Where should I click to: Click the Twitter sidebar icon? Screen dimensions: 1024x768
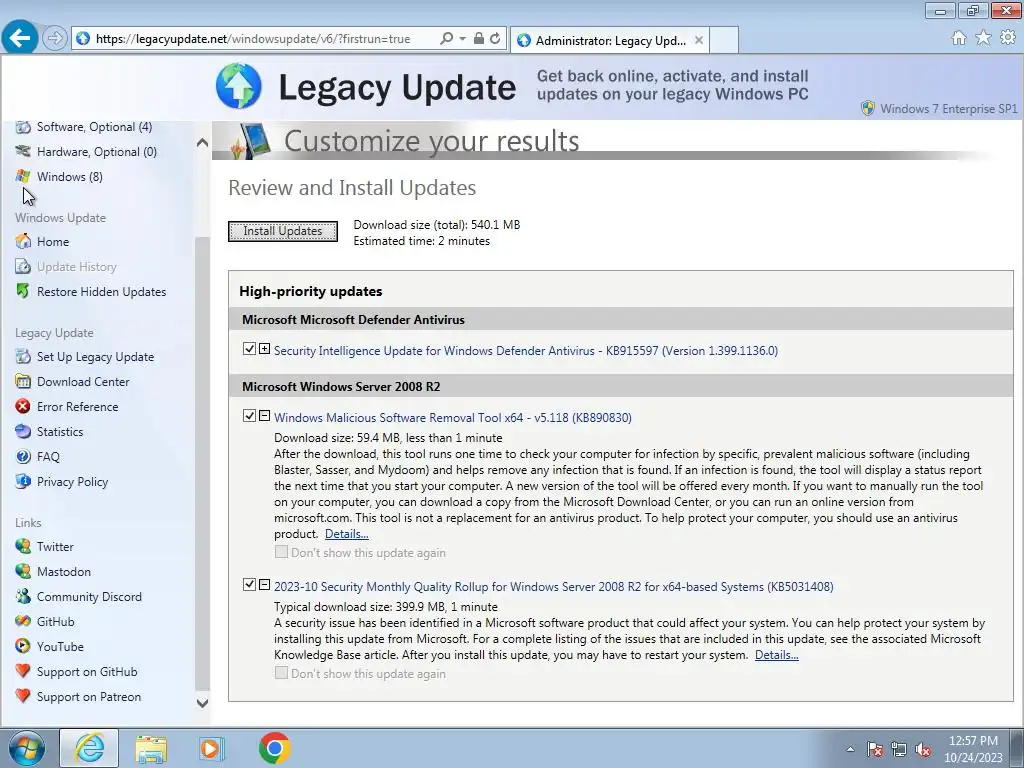23,547
